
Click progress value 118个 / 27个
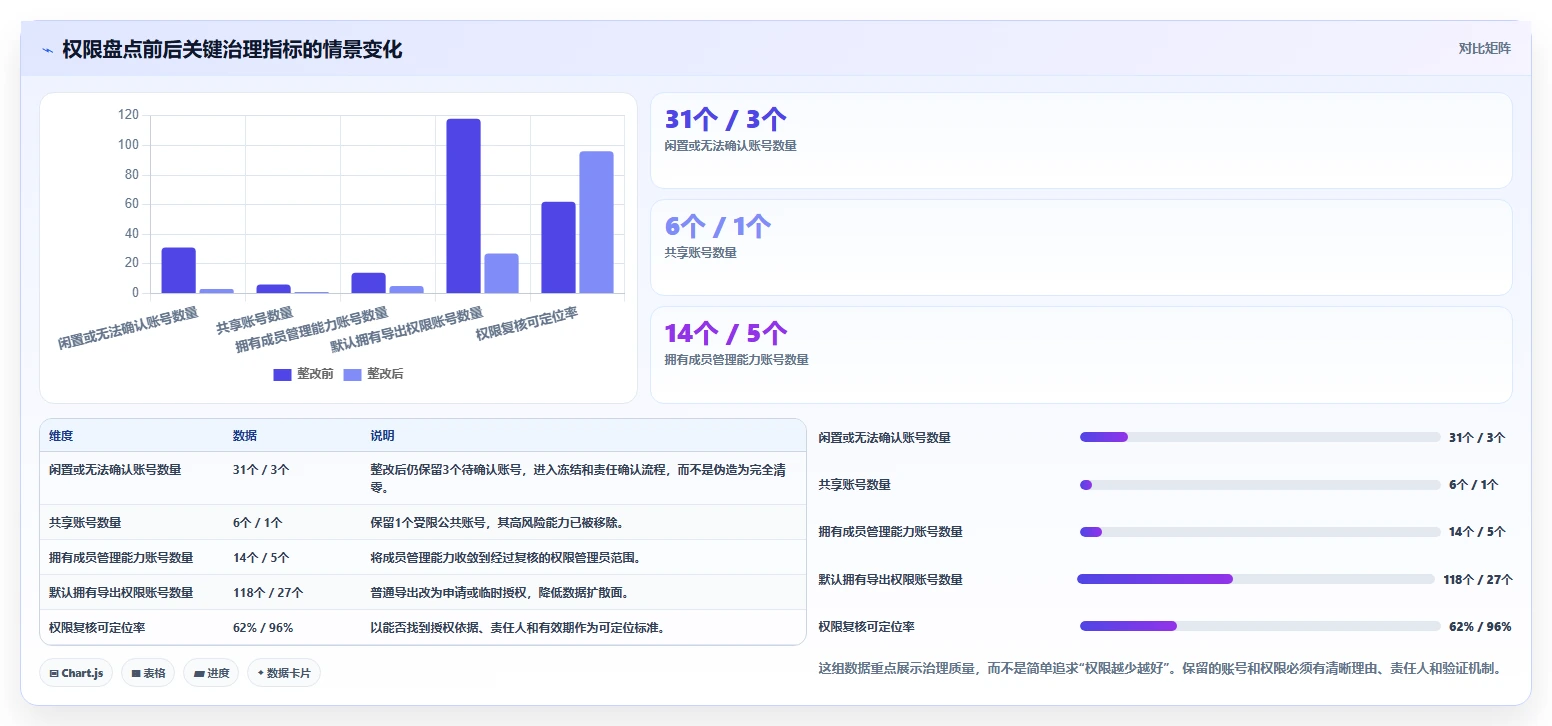click(1478, 579)
